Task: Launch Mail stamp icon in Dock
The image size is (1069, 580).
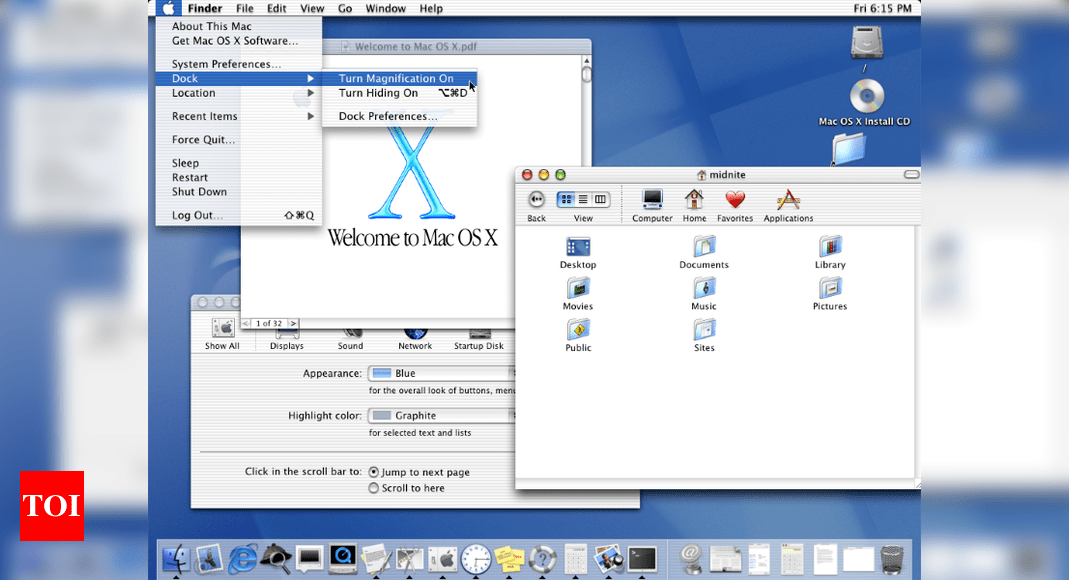Action: click(x=209, y=559)
